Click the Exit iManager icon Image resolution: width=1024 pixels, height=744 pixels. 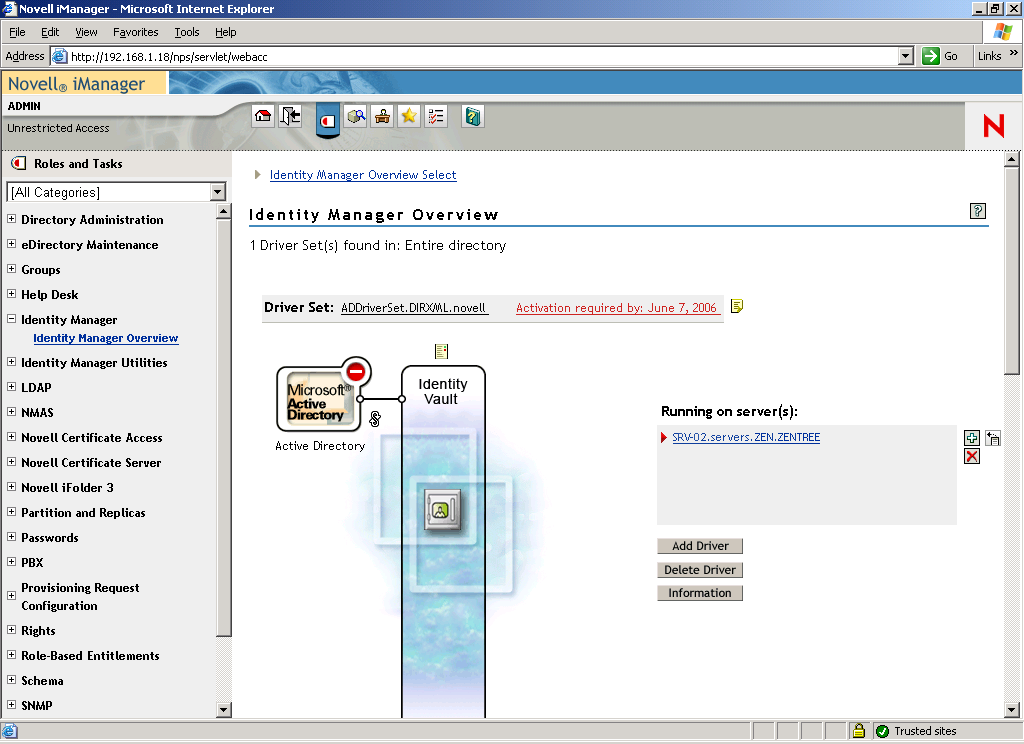point(290,116)
